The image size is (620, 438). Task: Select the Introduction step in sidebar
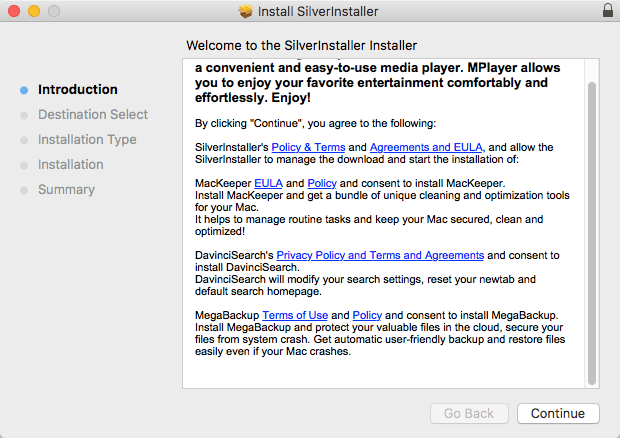tap(77, 89)
